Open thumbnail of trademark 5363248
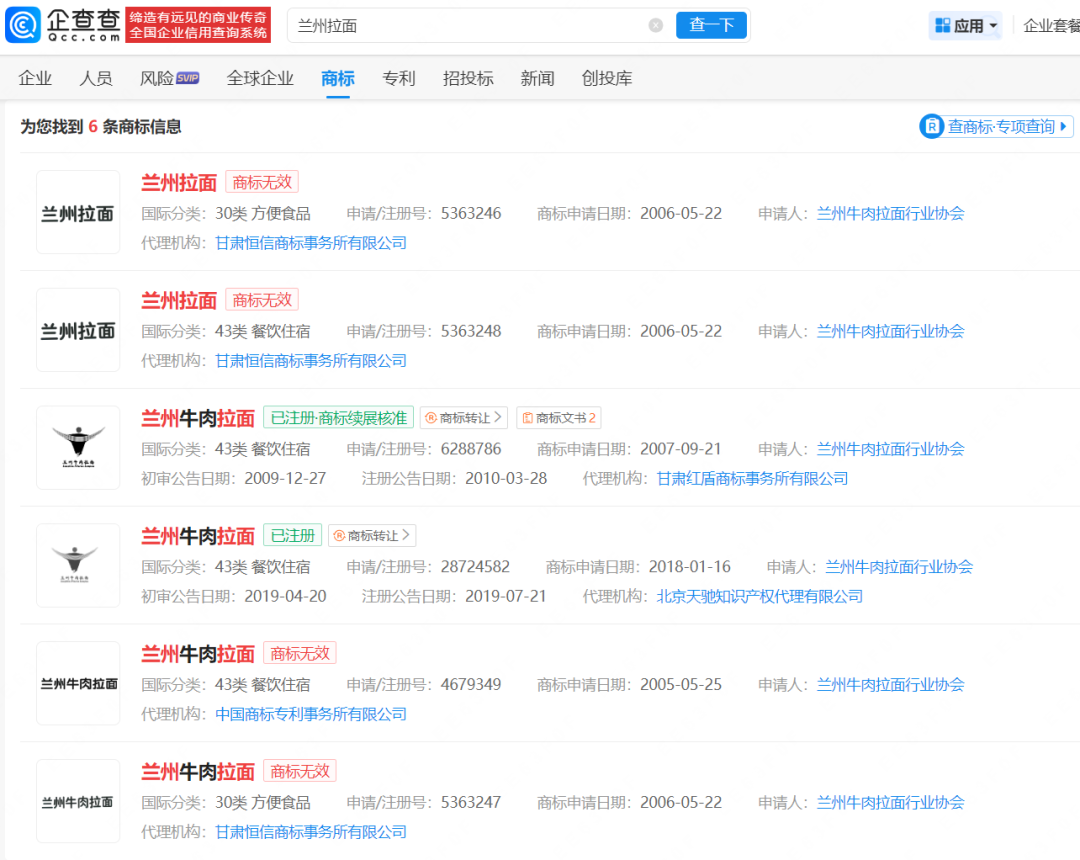 [78, 331]
